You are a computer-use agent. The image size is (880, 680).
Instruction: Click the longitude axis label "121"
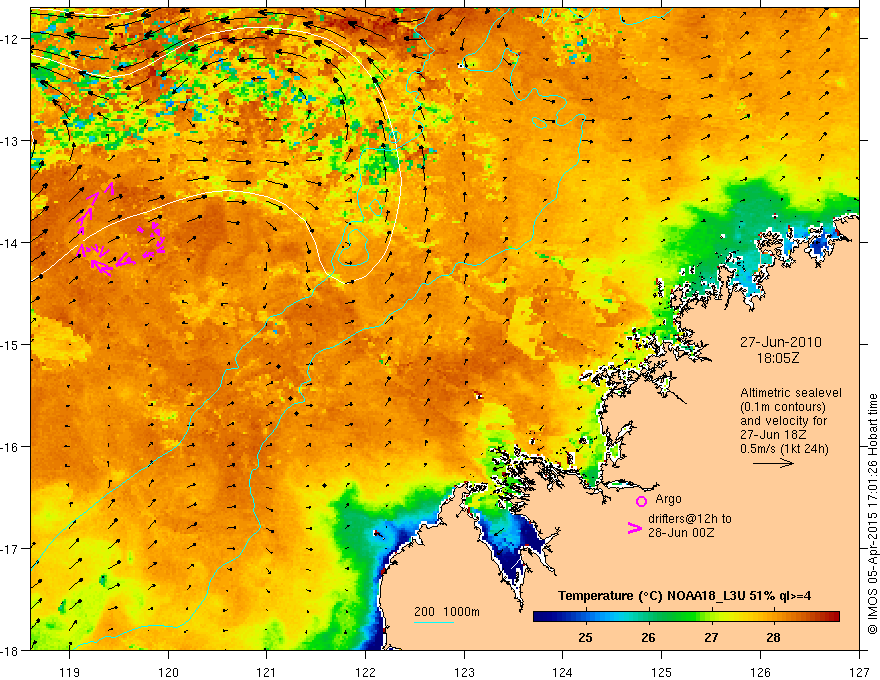click(267, 672)
